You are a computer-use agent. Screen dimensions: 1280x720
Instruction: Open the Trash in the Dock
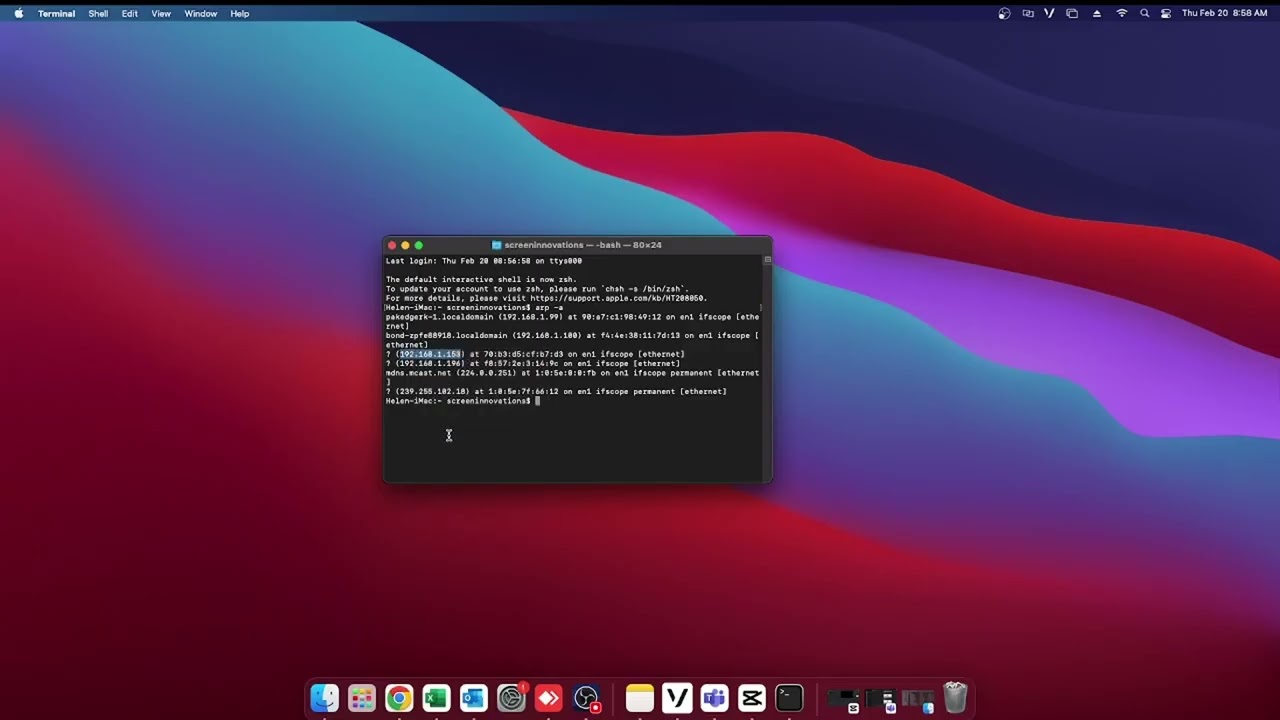955,697
